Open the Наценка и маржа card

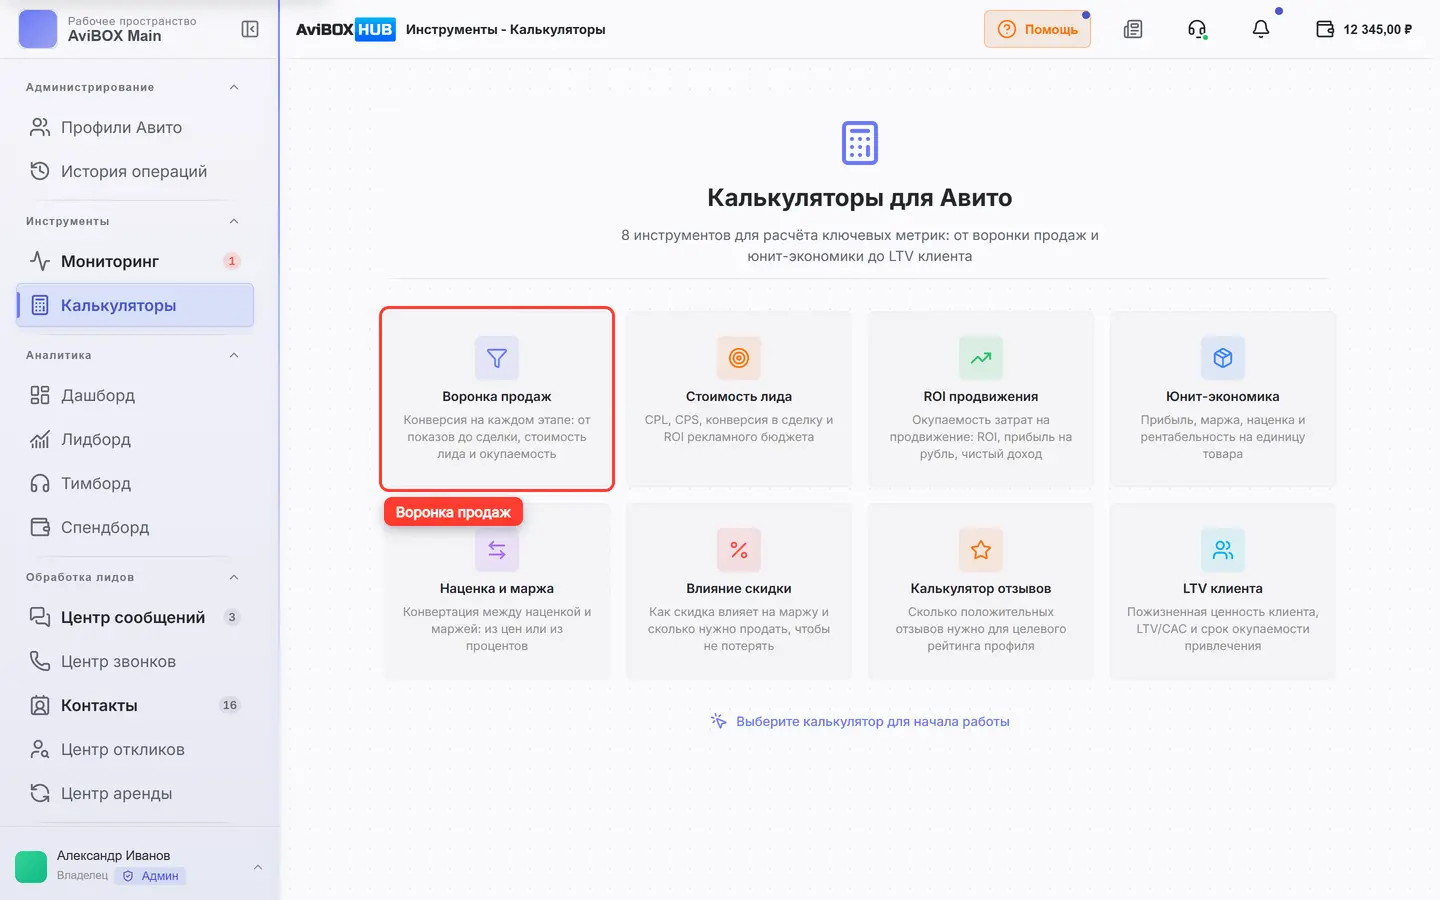497,591
